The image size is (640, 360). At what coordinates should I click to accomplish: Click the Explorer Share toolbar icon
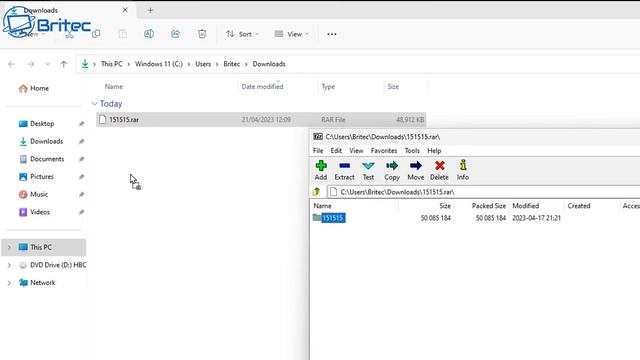point(175,34)
